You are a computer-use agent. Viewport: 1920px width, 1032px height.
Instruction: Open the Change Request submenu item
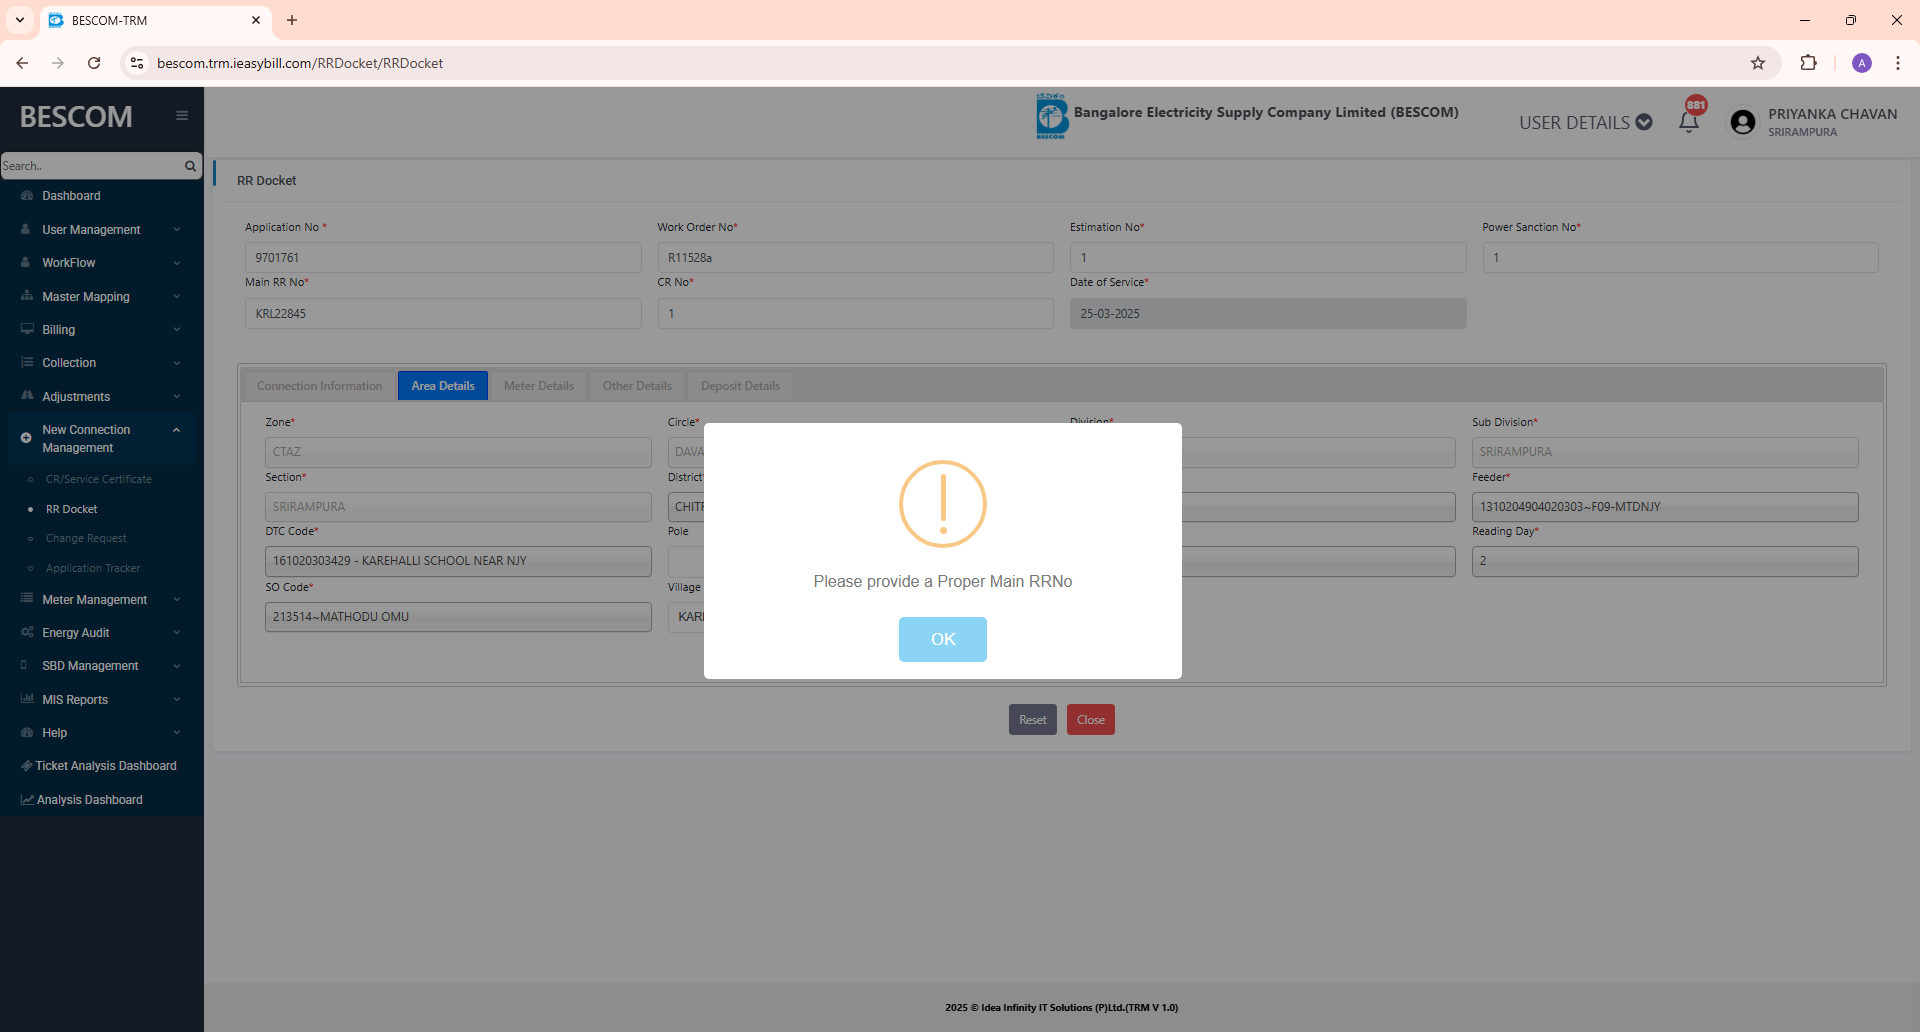pyautogui.click(x=86, y=538)
